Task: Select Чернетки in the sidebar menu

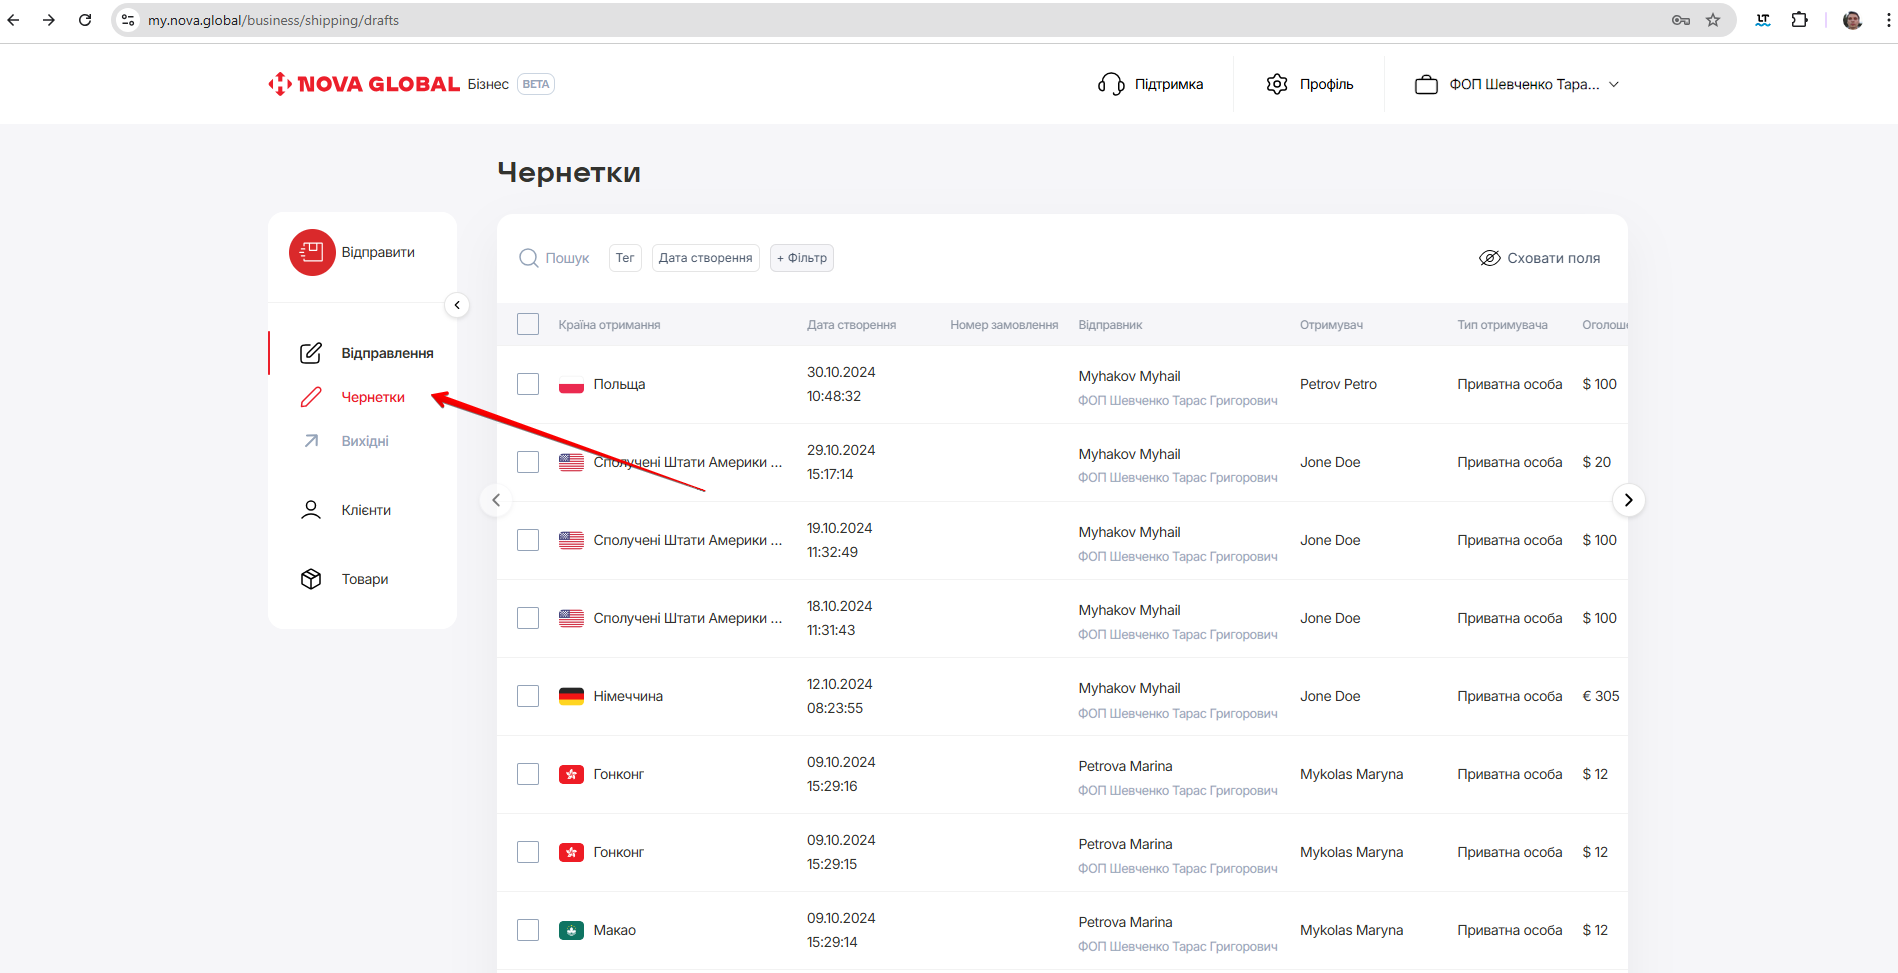Action: (x=372, y=397)
